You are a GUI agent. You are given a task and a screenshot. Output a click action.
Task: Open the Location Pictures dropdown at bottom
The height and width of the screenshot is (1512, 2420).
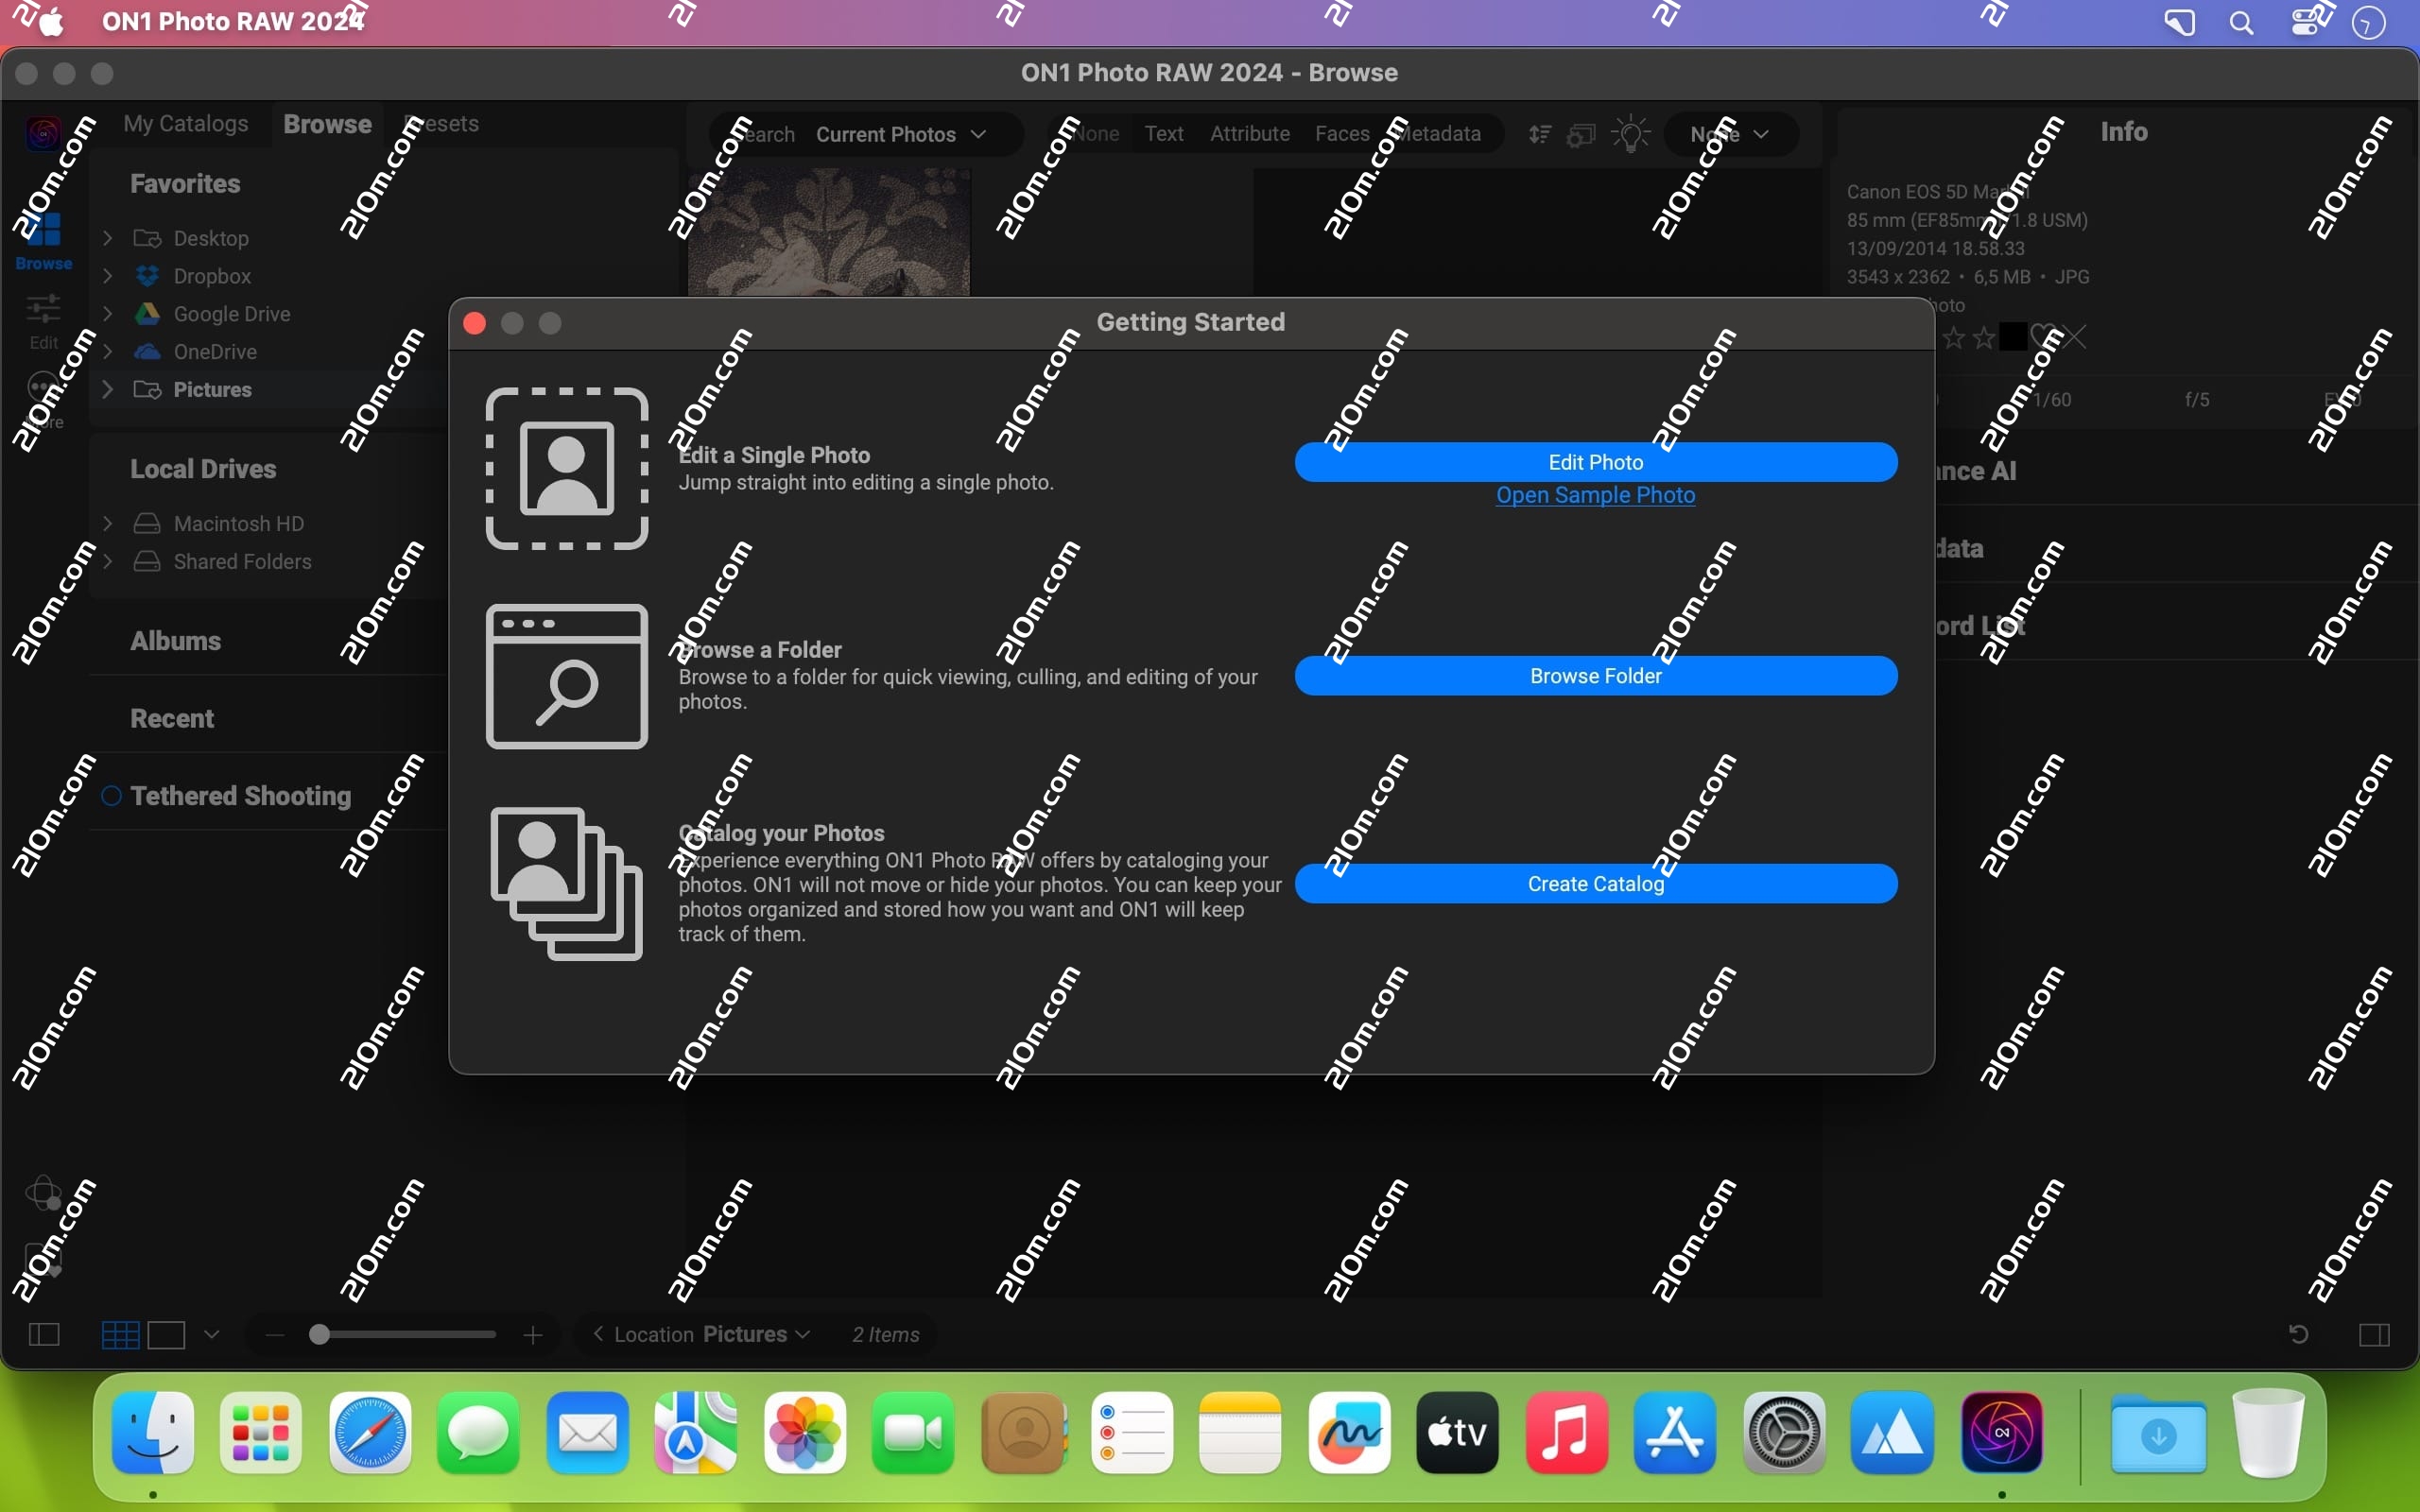[x=757, y=1335]
